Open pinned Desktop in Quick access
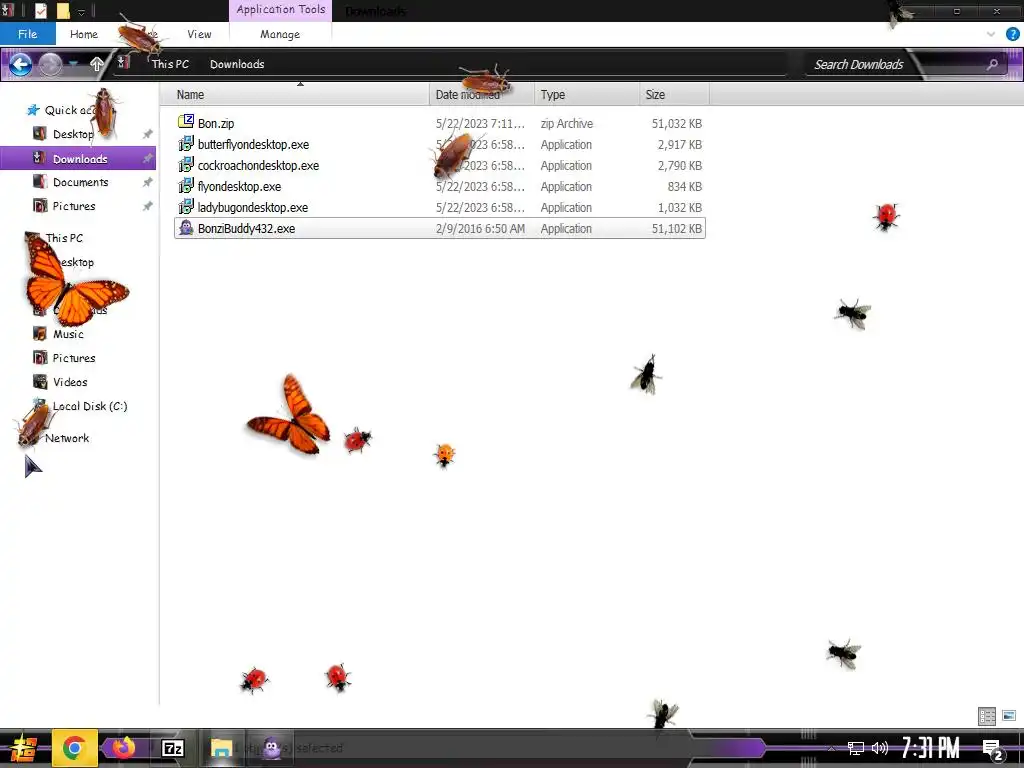 pos(72,134)
